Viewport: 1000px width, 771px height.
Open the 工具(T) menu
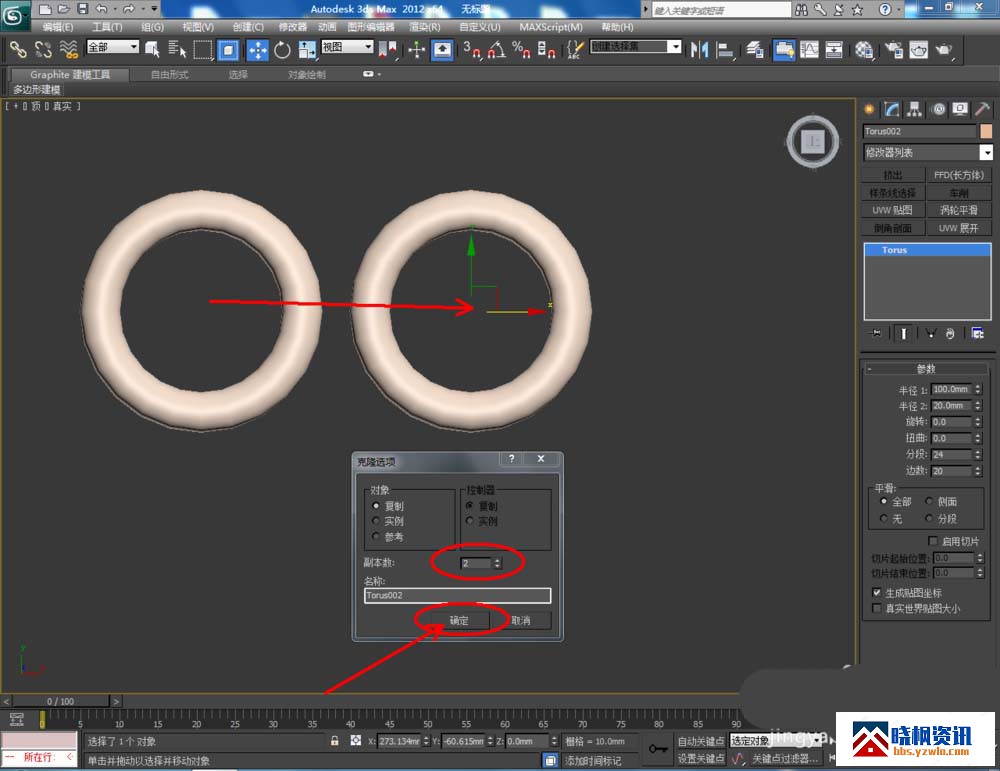(x=107, y=27)
